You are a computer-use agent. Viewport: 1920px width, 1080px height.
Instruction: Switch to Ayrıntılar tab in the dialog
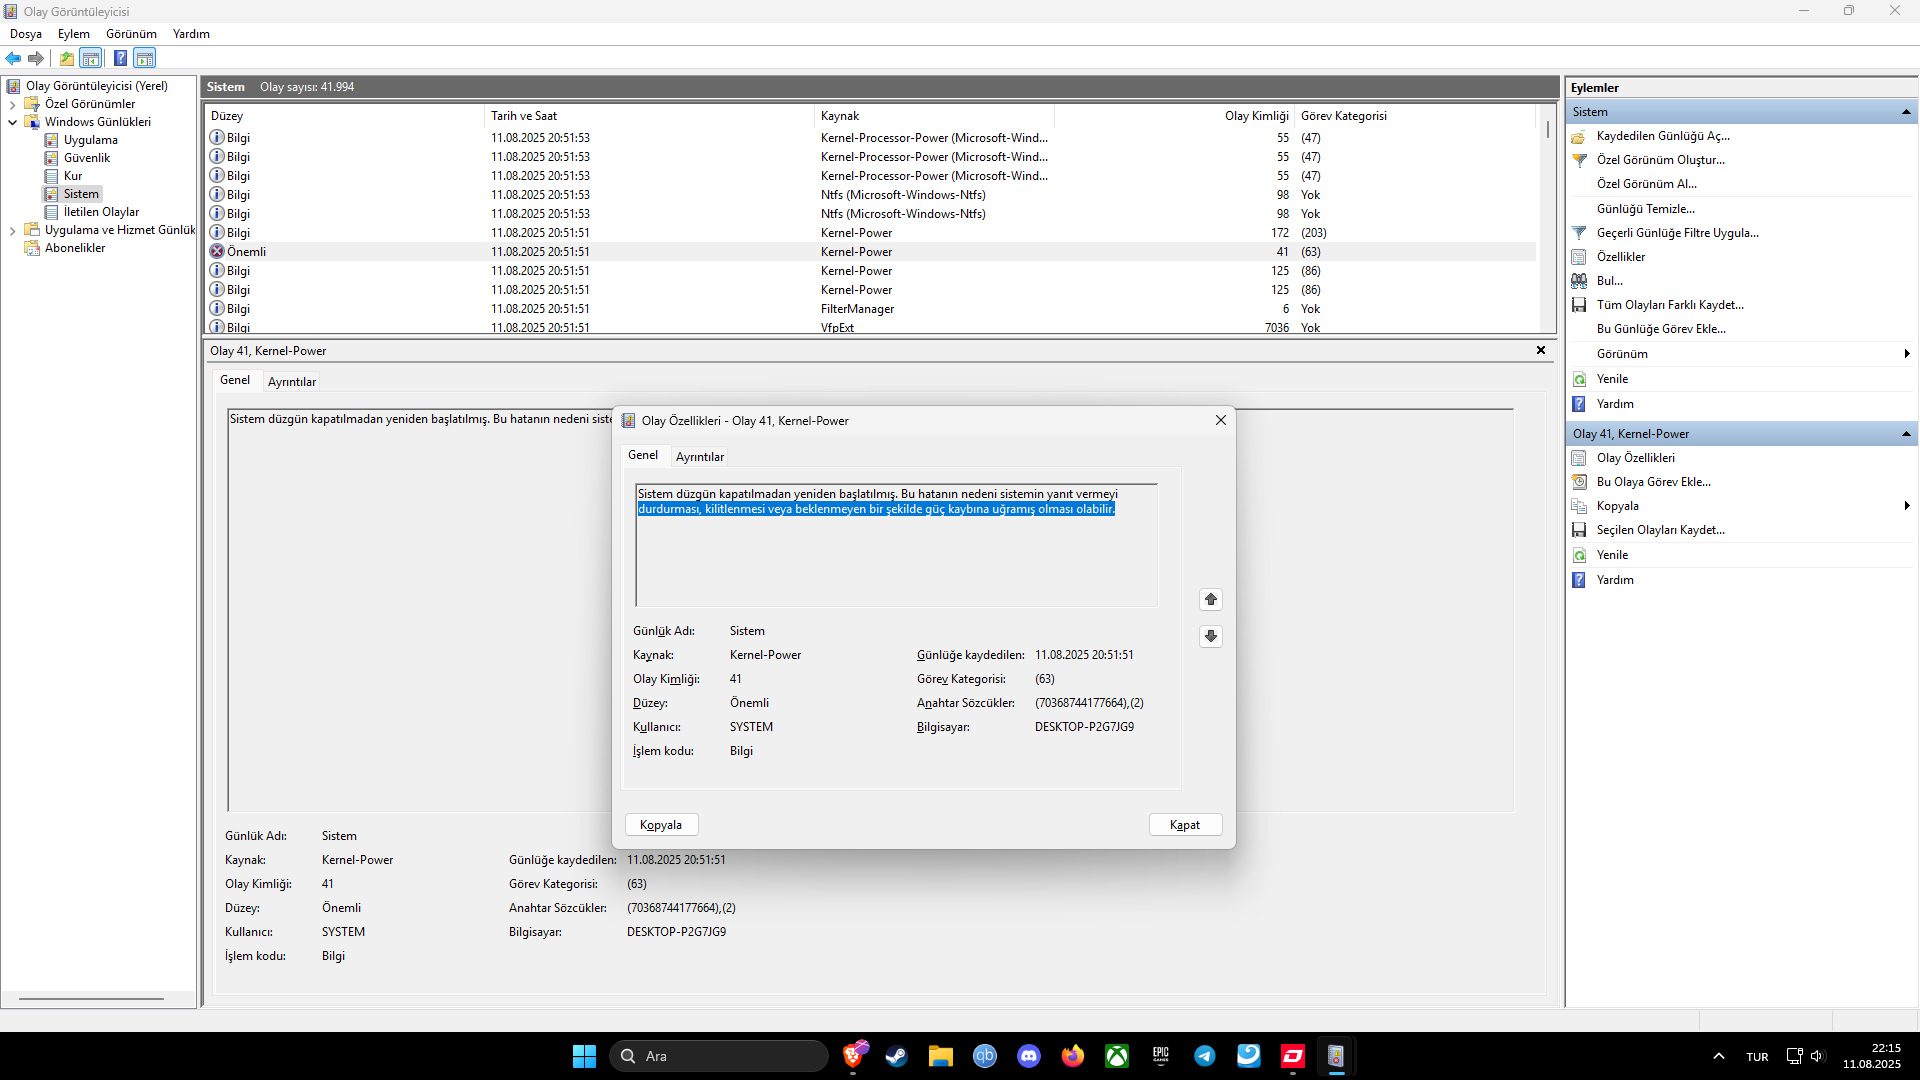pyautogui.click(x=699, y=457)
